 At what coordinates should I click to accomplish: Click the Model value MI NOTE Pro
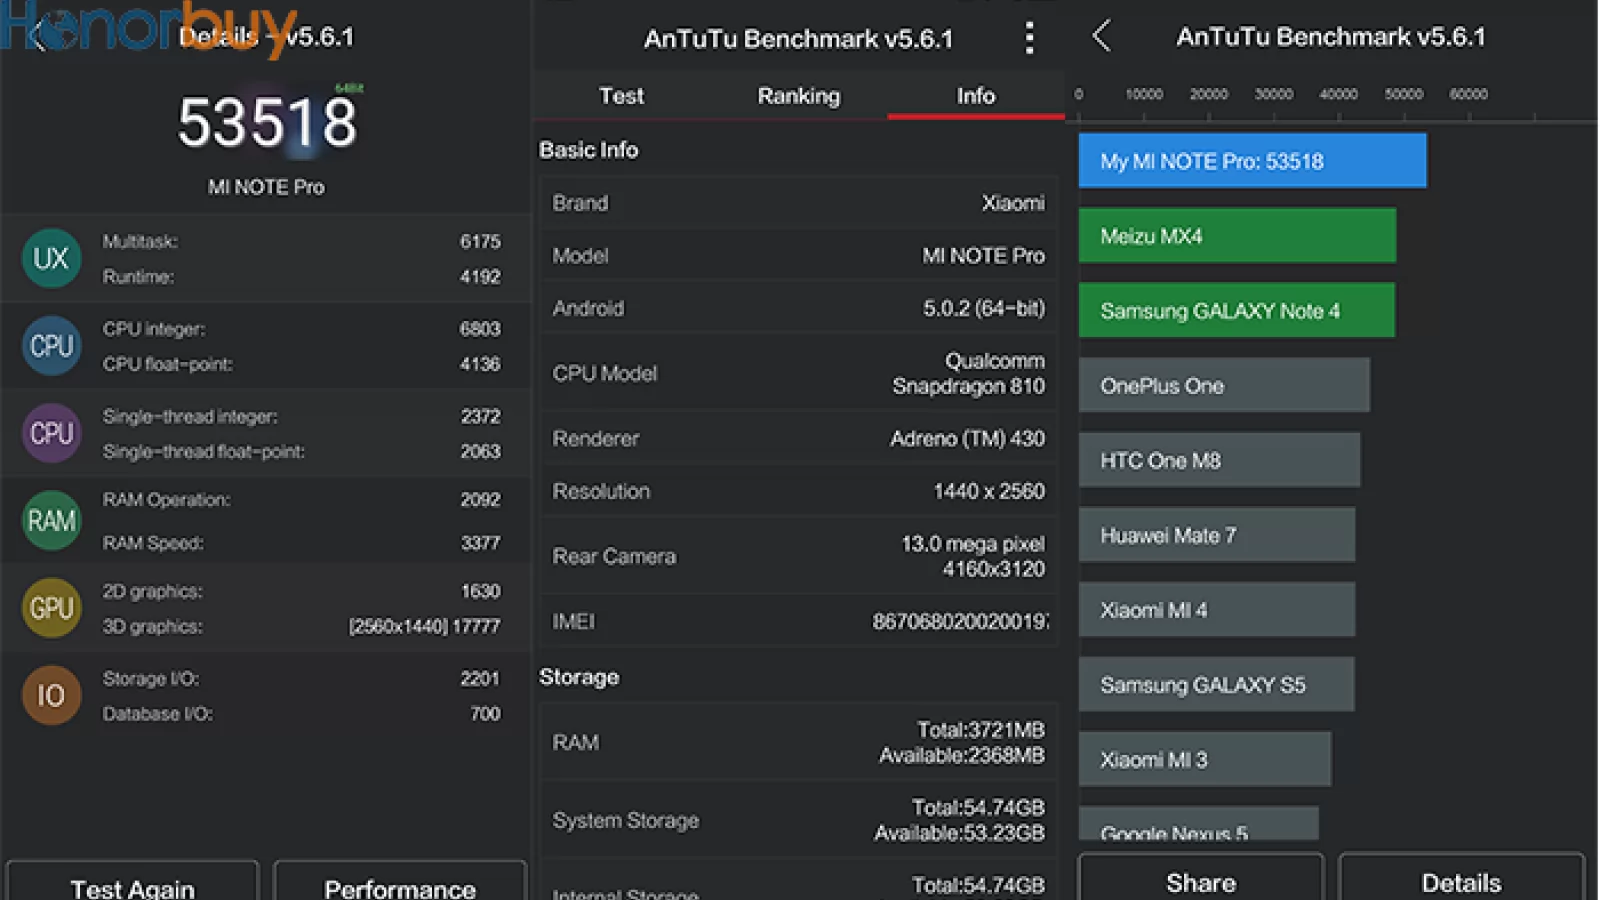coord(983,256)
